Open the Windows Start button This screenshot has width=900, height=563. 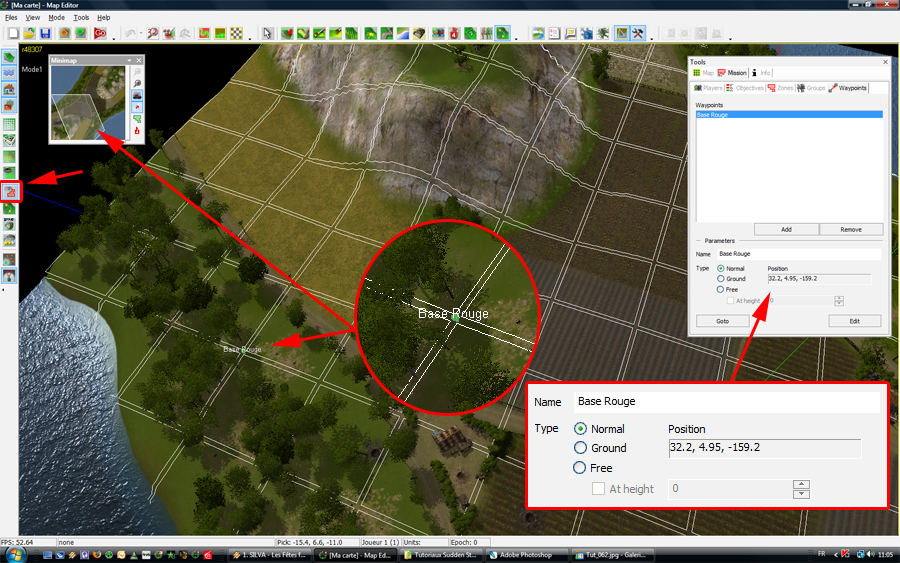[x=14, y=555]
